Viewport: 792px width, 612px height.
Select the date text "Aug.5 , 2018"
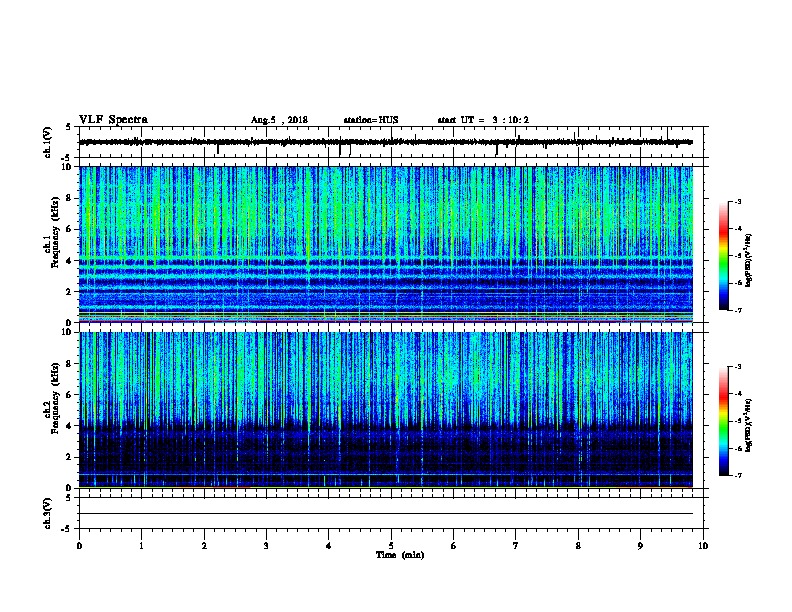(279, 120)
